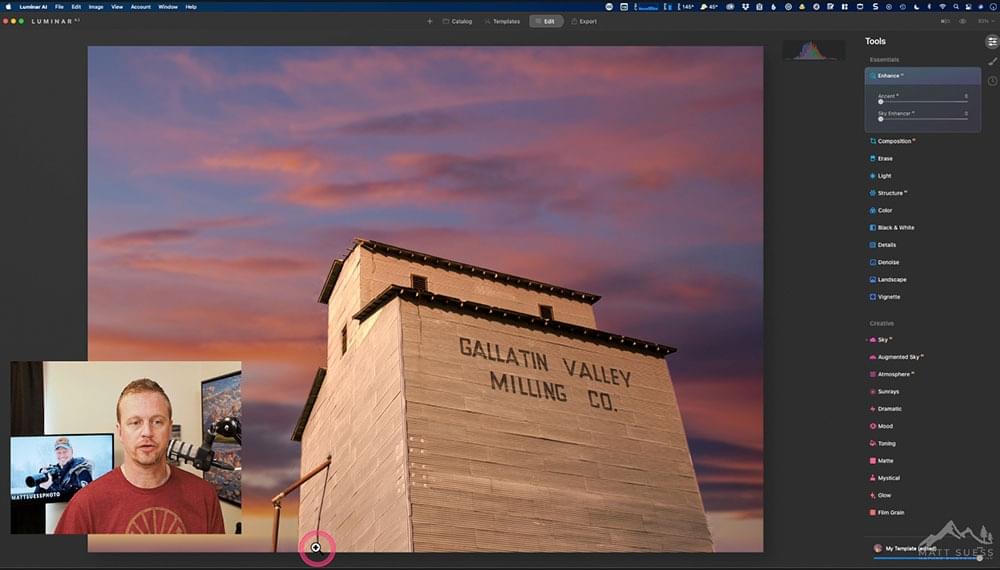This screenshot has height=570, width=1000.
Task: Click the Accent slider track
Action: click(922, 102)
